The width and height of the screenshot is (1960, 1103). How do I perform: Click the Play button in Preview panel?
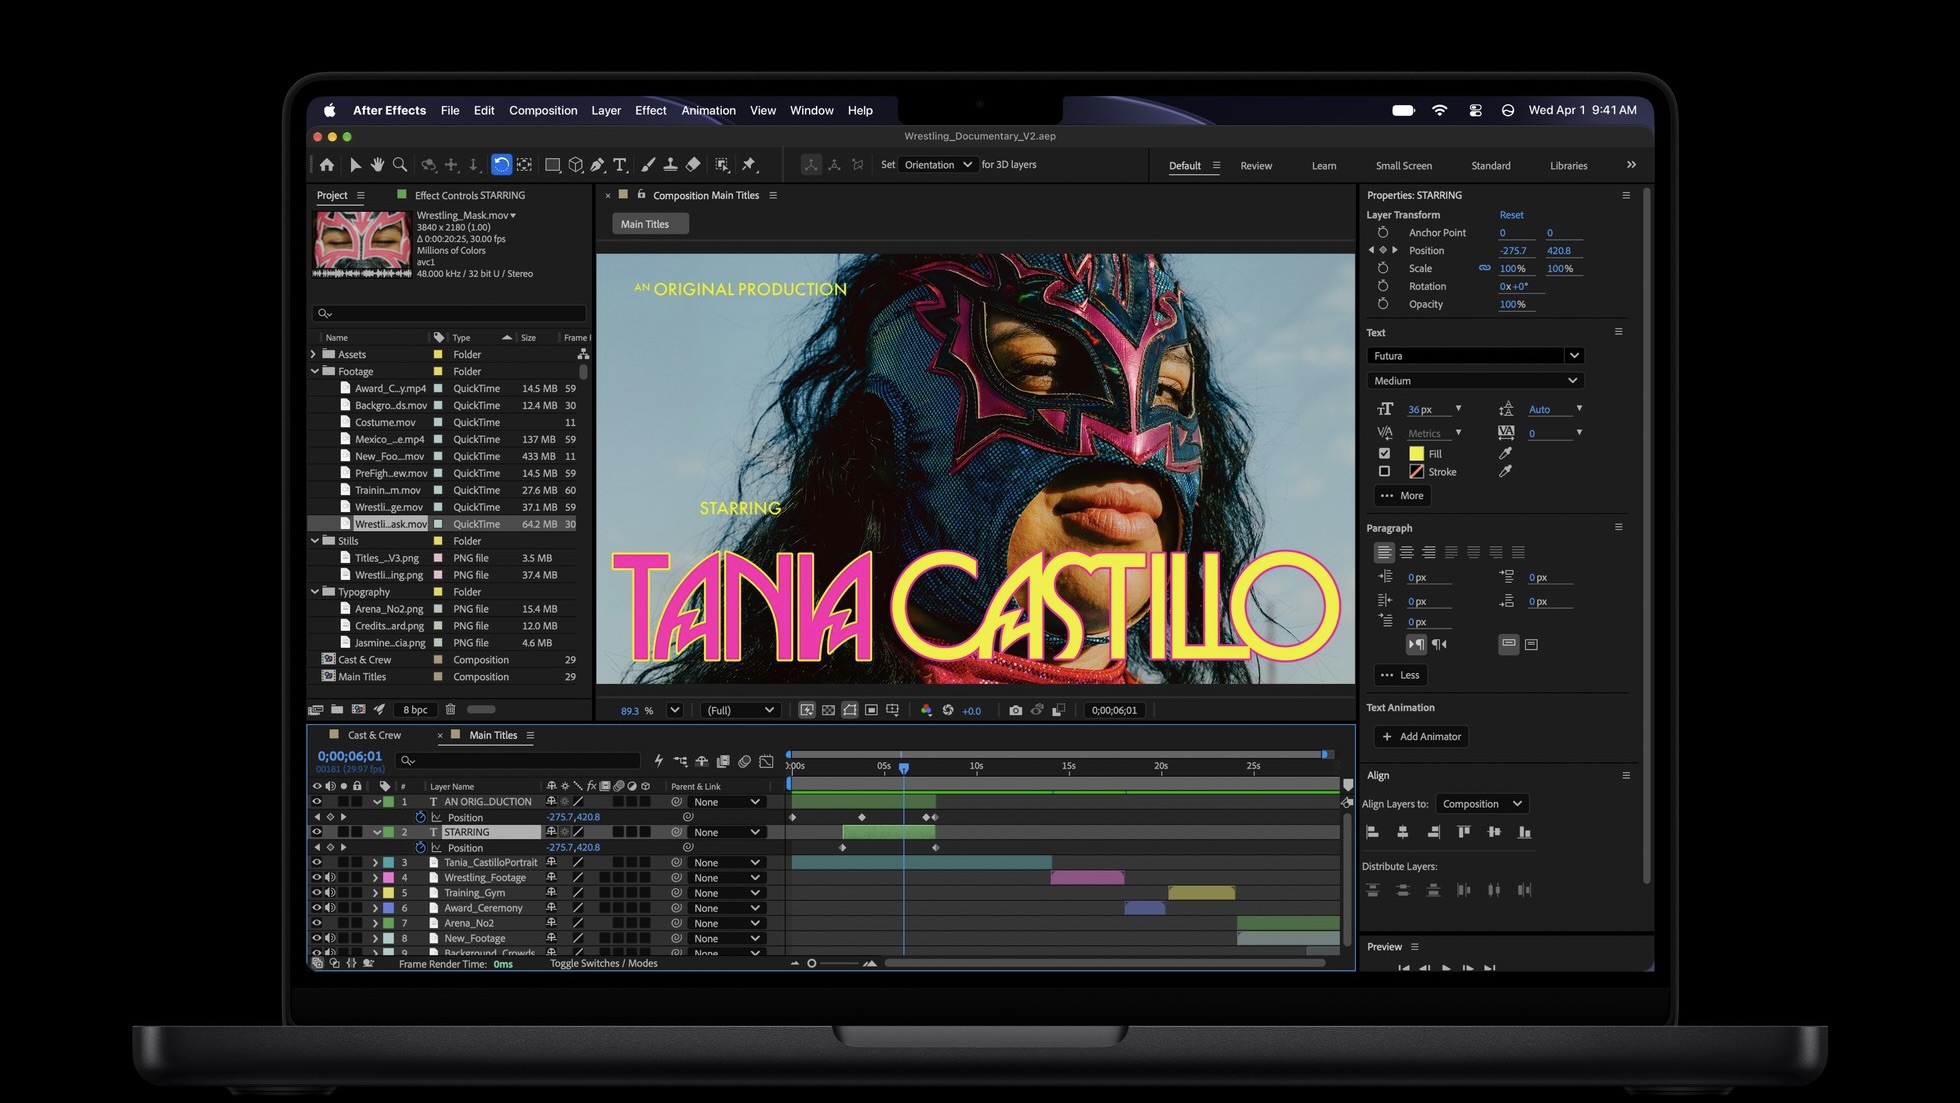click(x=1446, y=968)
